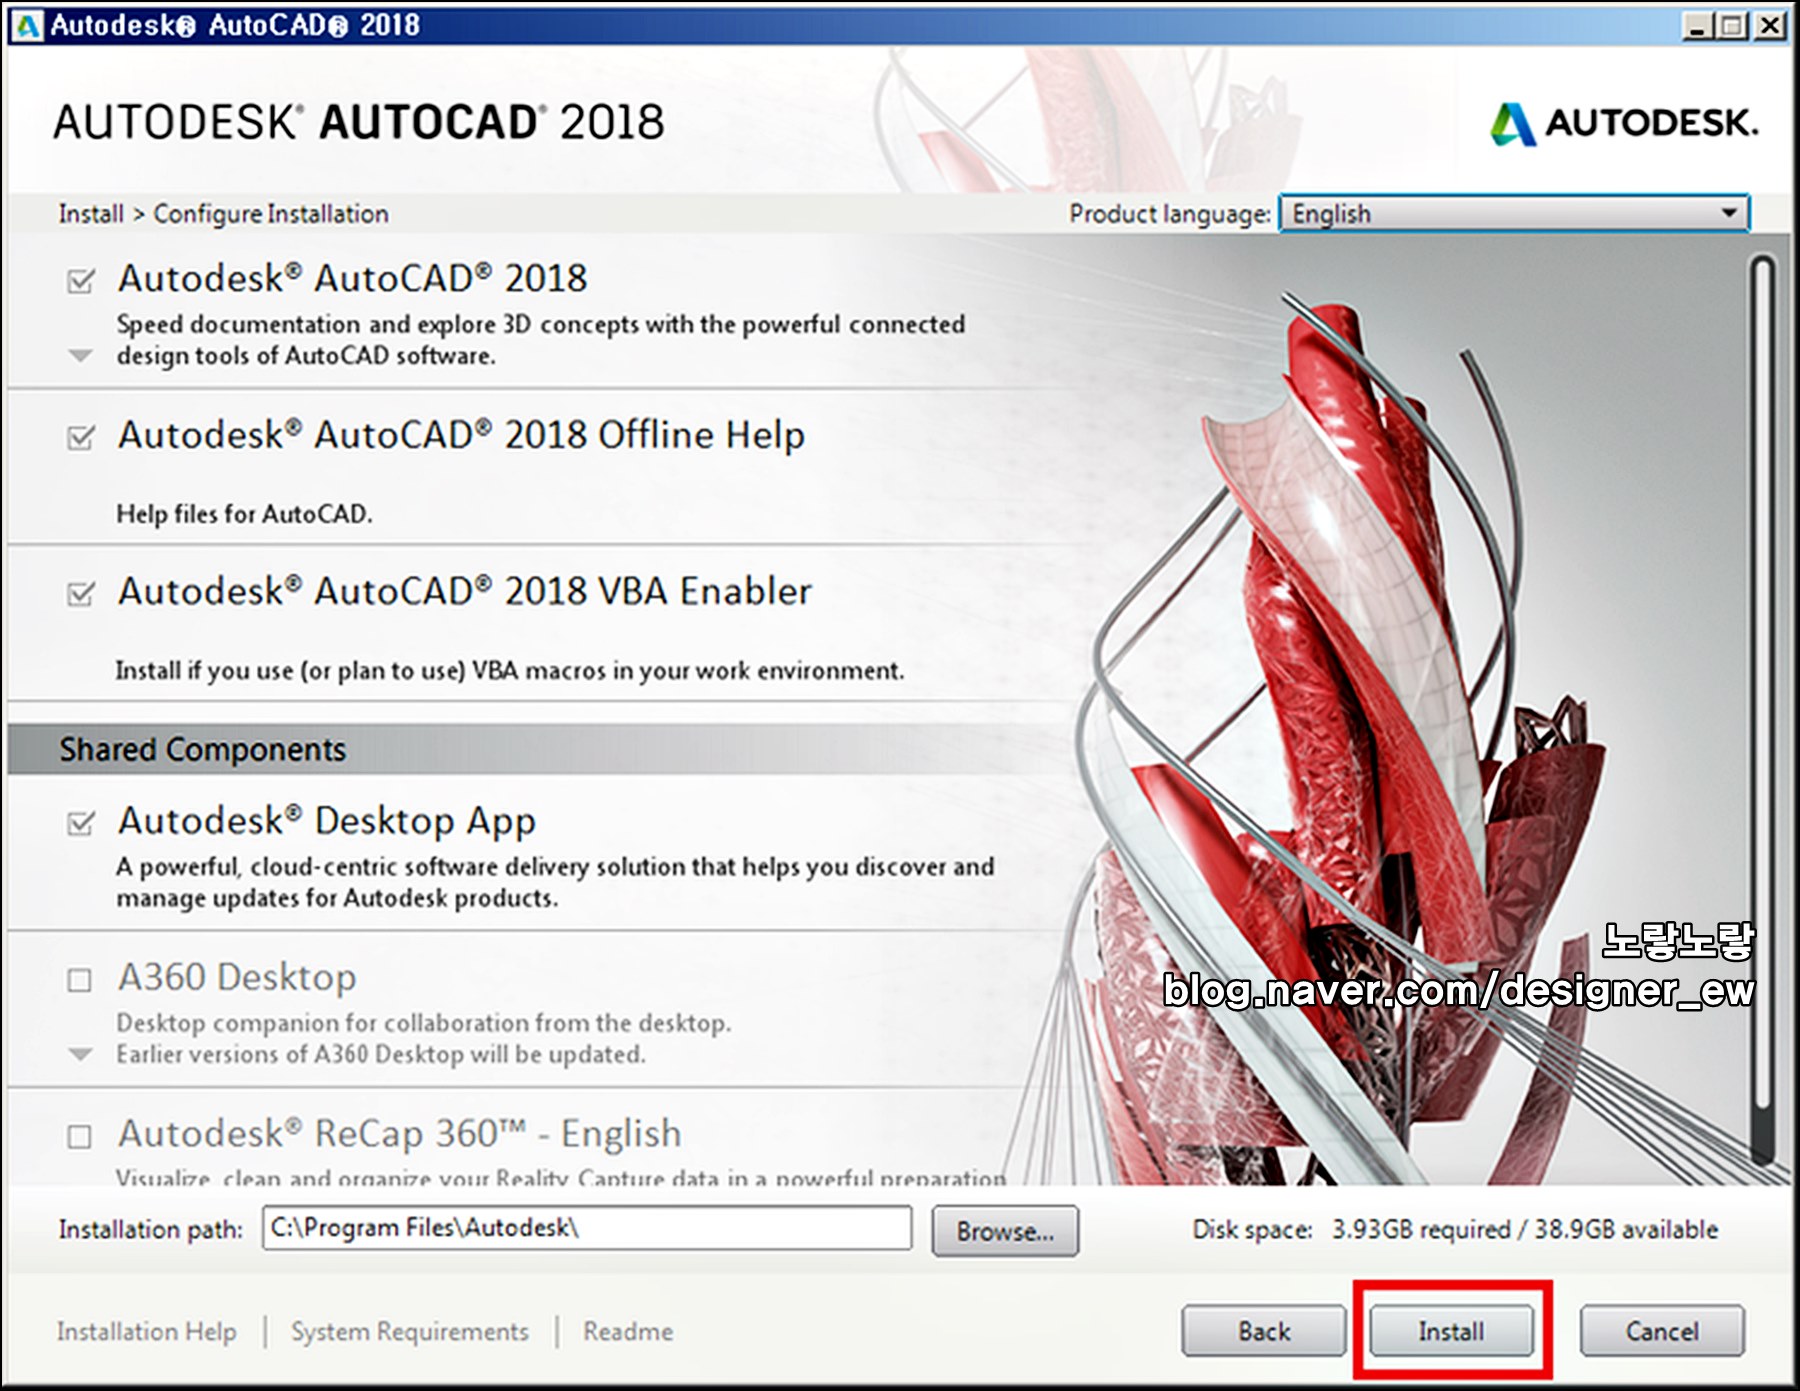Viewport: 1800px width, 1391px height.
Task: Click the Back button
Action: (1264, 1331)
